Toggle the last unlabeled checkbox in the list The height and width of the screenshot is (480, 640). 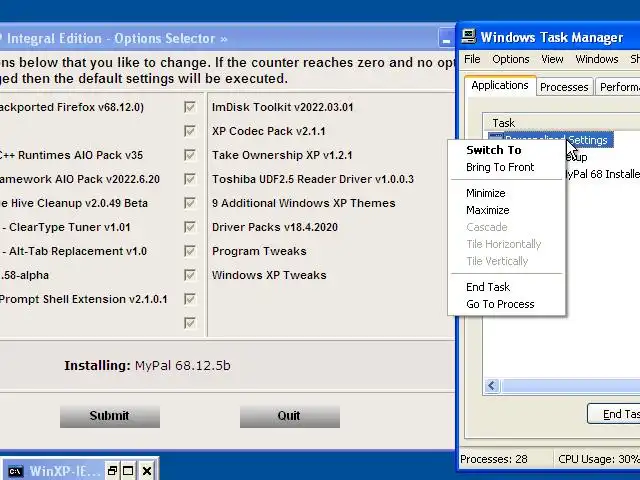tap(189, 323)
